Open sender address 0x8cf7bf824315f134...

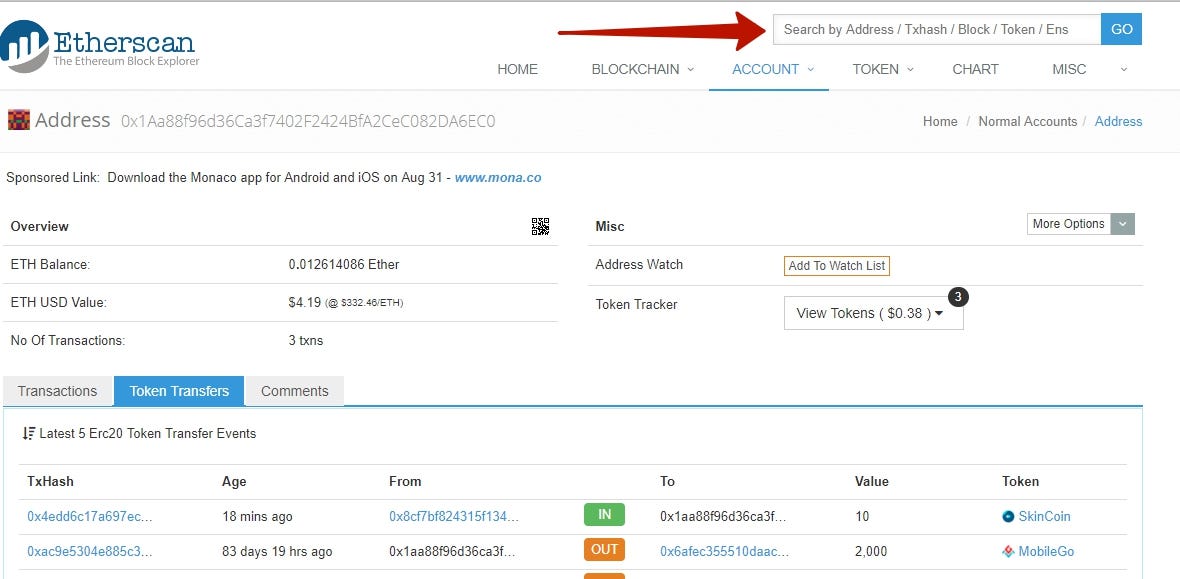(454, 517)
